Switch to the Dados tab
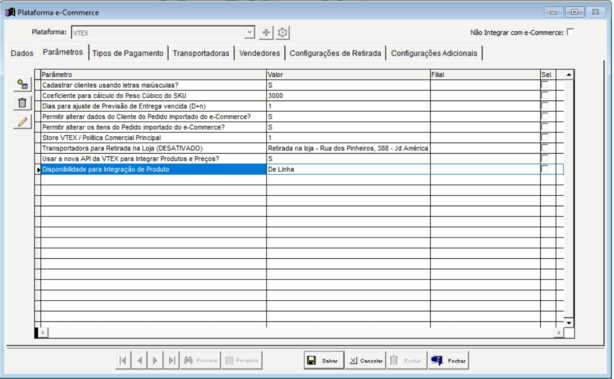614x379 pixels. click(x=22, y=53)
